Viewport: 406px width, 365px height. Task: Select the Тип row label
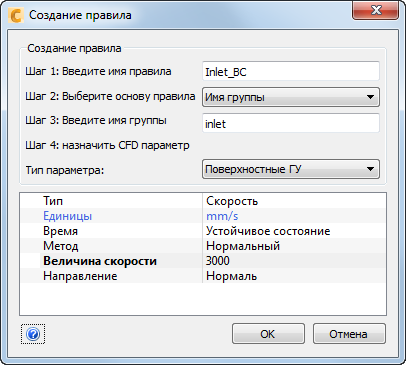pyautogui.click(x=53, y=201)
